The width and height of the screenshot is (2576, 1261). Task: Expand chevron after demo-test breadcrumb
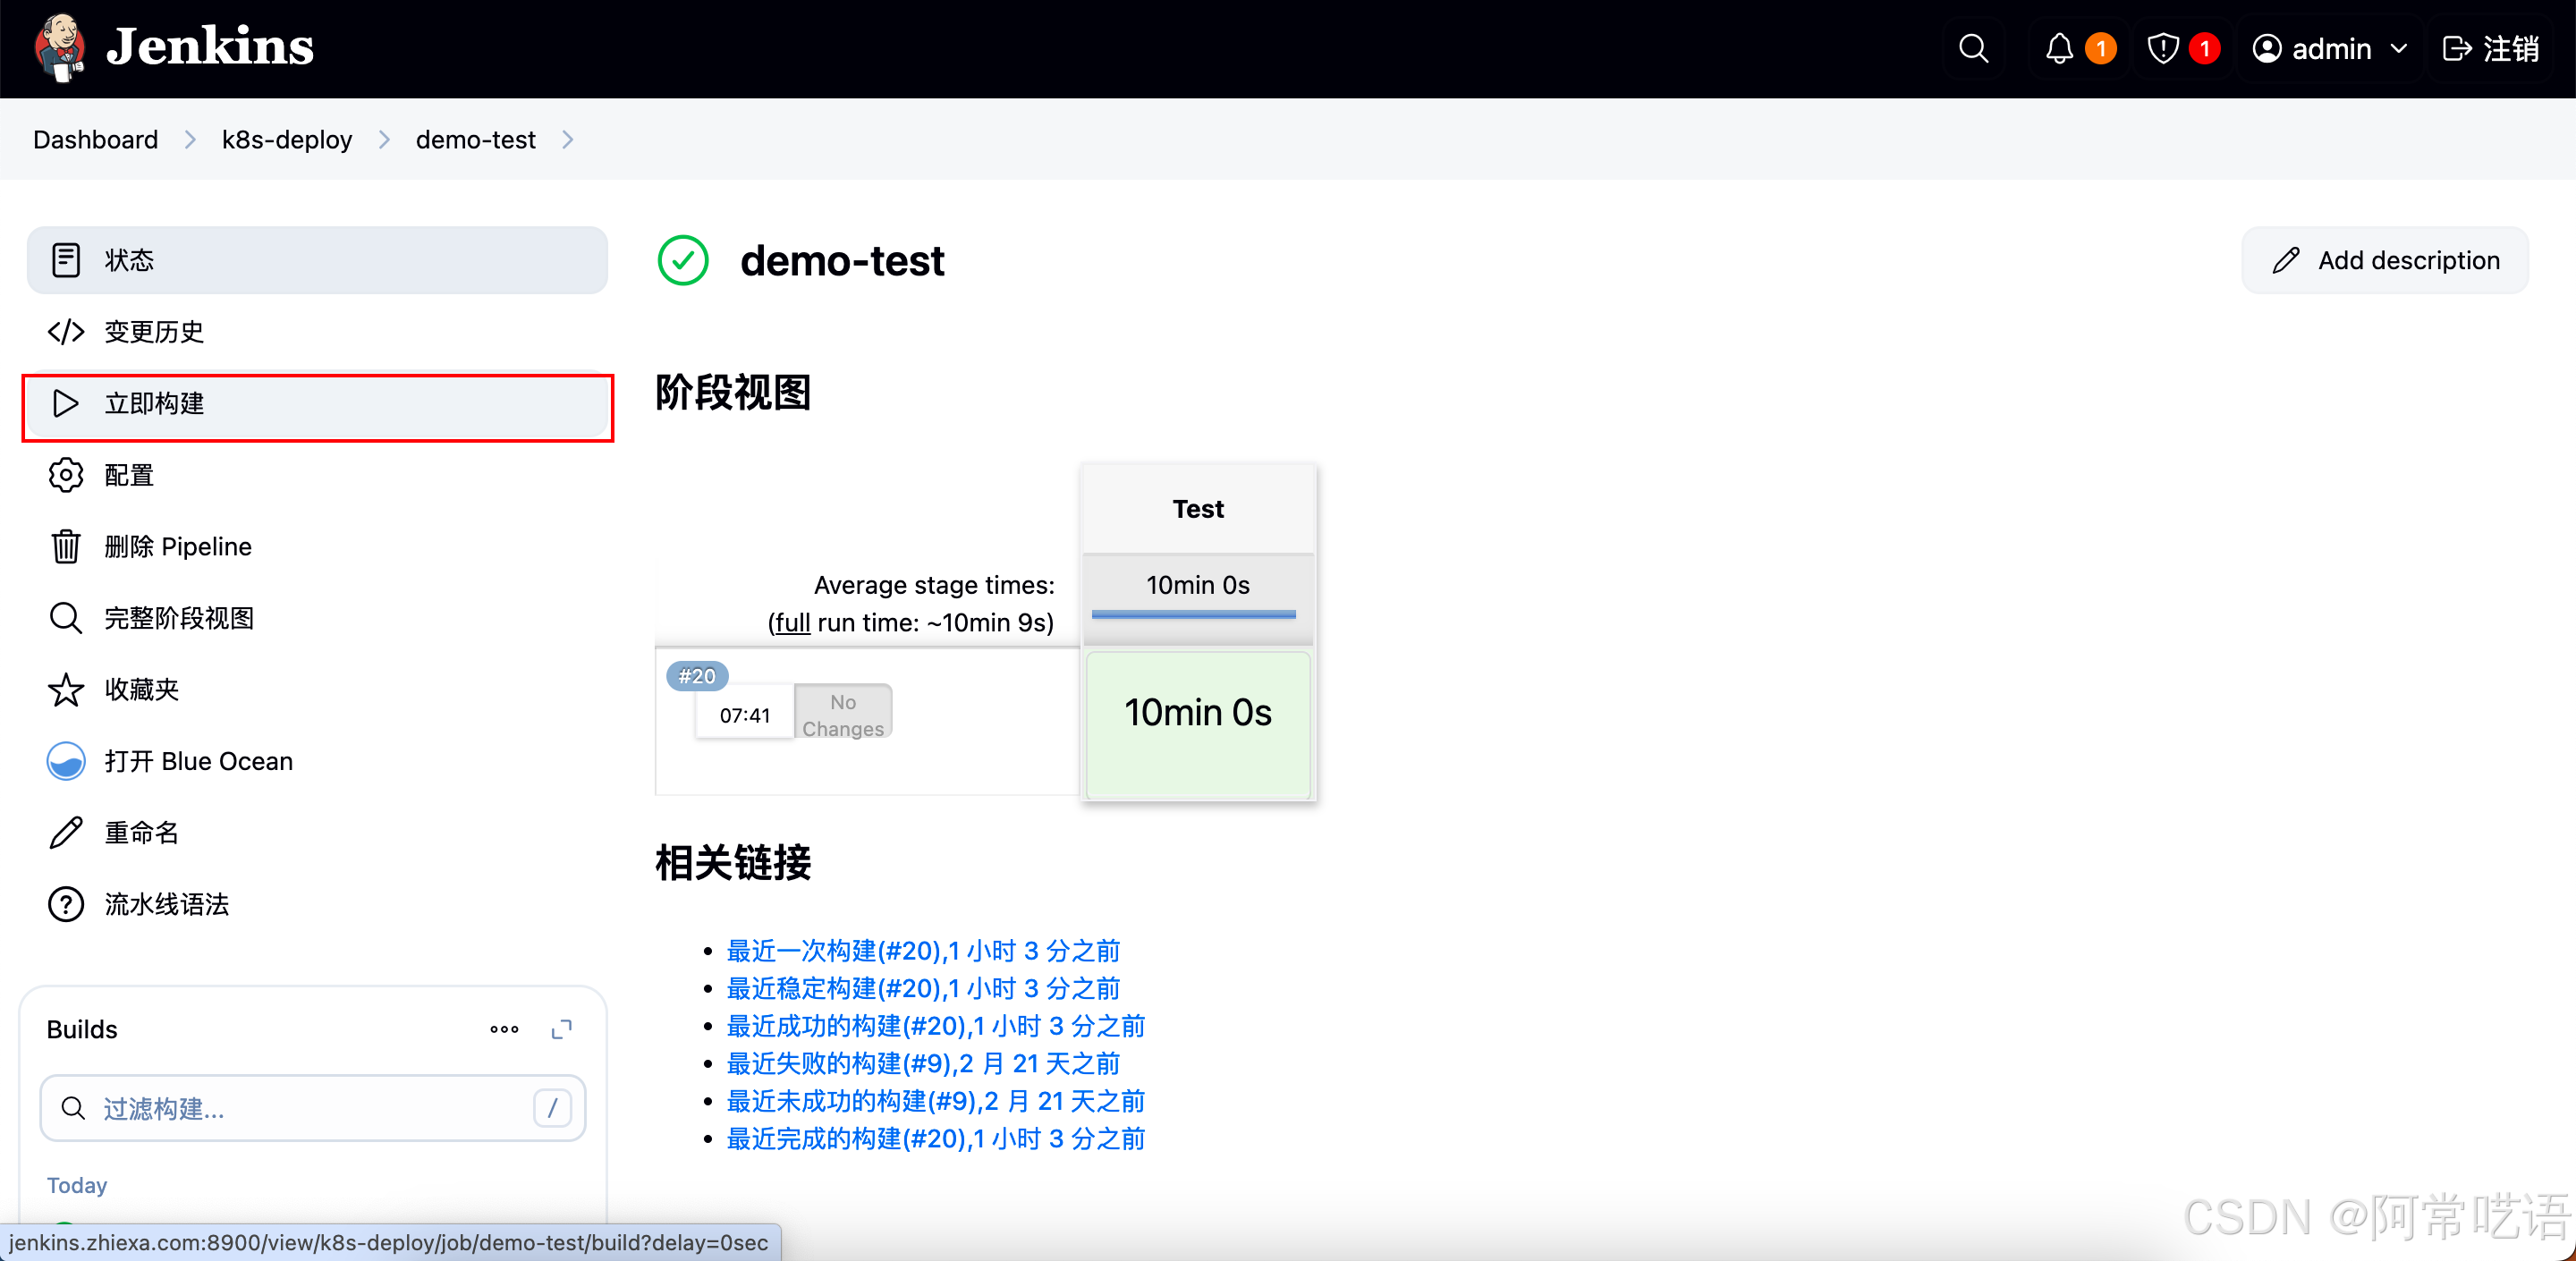point(568,140)
